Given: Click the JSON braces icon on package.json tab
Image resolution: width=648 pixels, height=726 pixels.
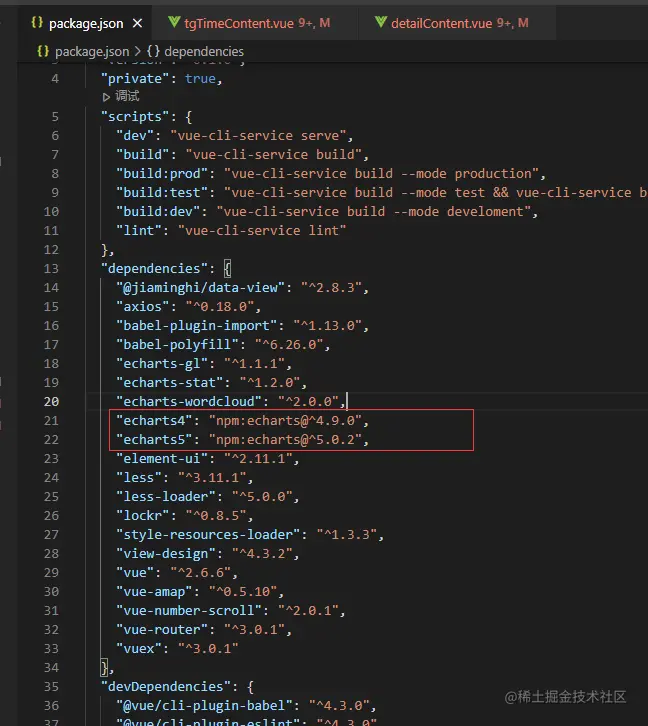Looking at the screenshot, I should coord(37,22).
